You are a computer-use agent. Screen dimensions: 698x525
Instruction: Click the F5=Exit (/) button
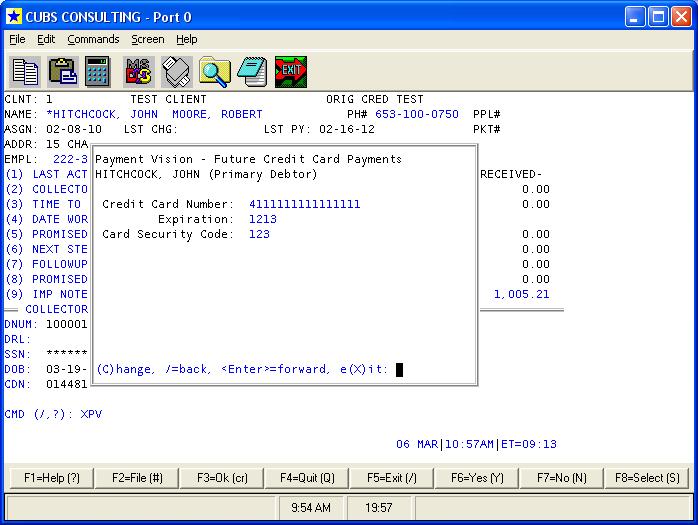coord(392,478)
